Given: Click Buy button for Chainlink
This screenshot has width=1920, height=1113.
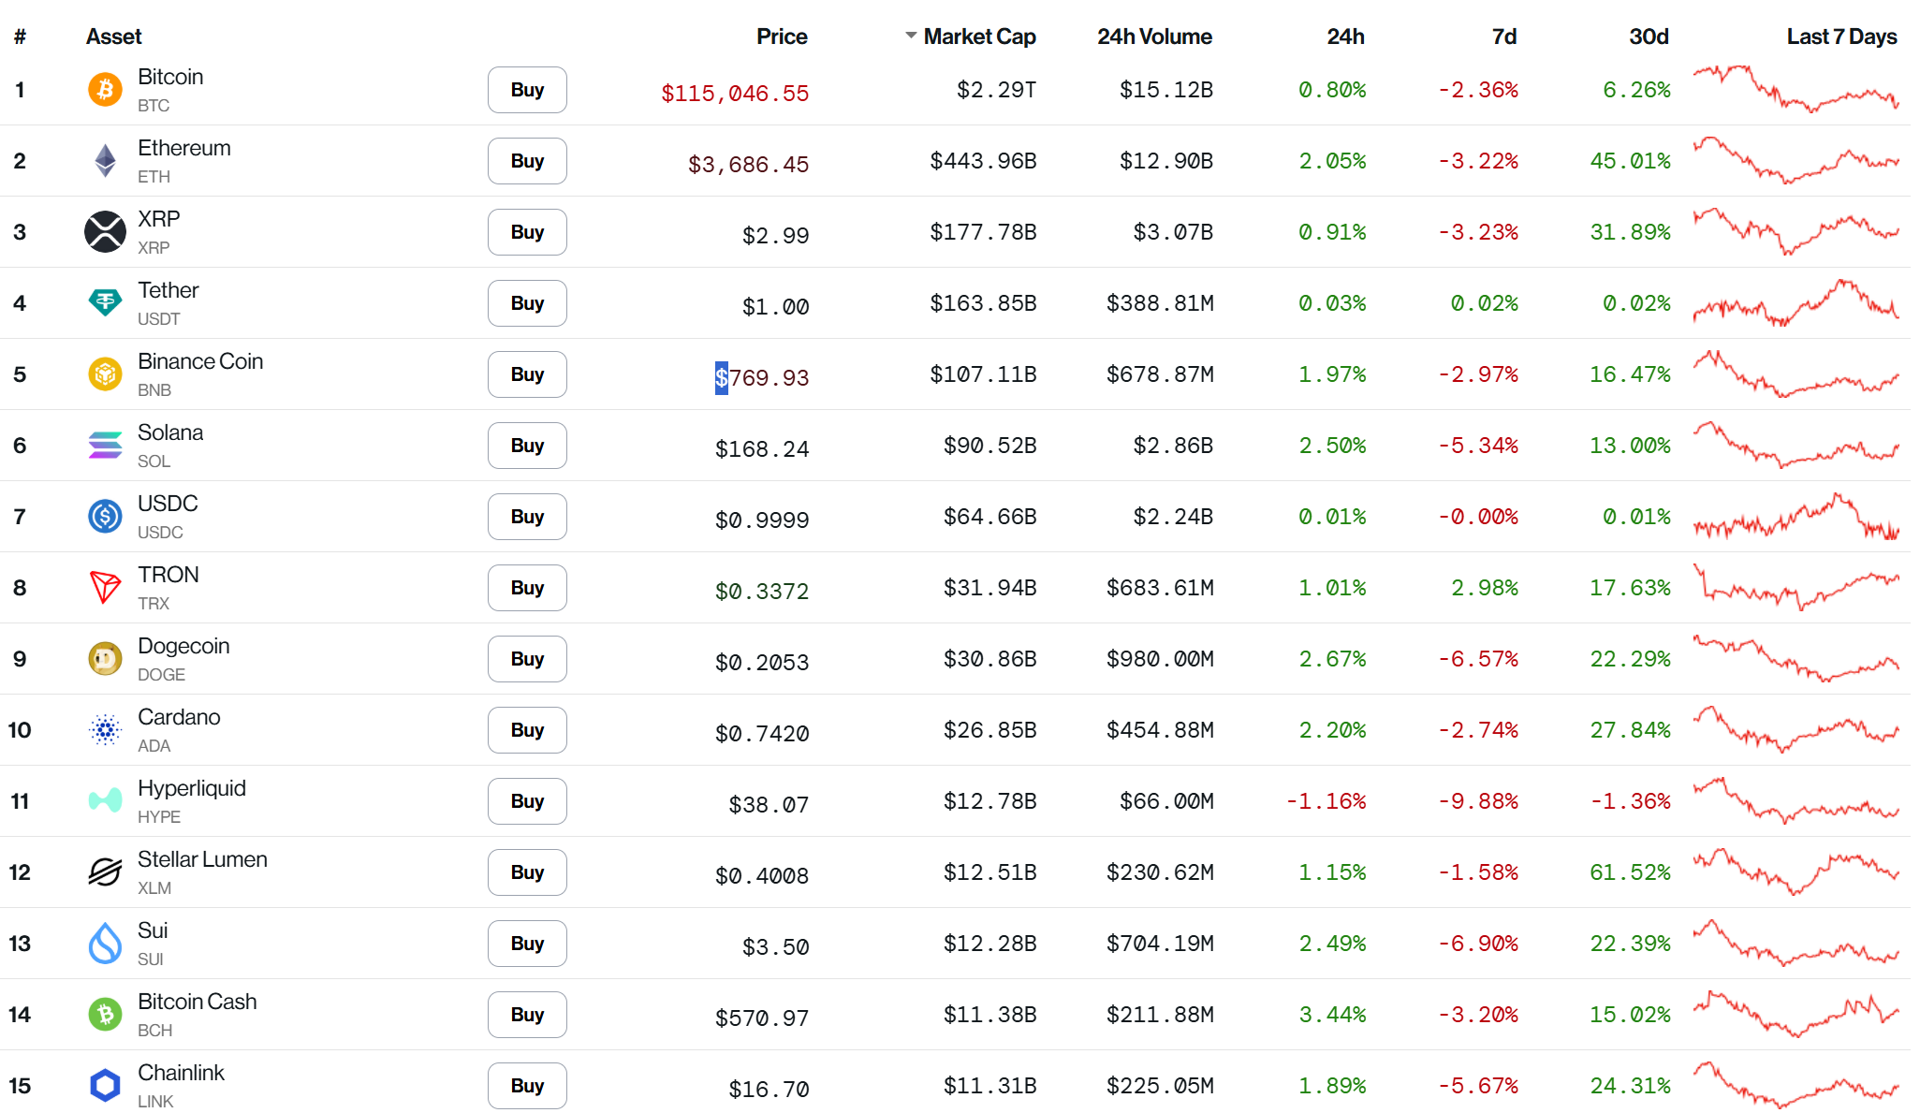Looking at the screenshot, I should coord(527,1085).
